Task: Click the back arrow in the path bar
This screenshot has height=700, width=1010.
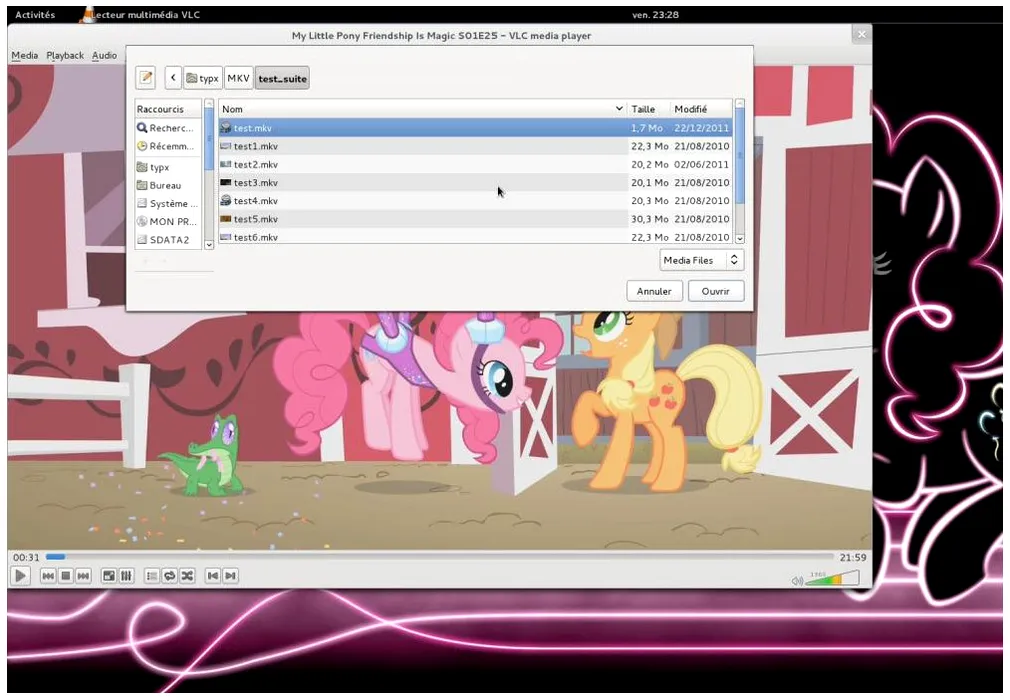Action: 173,78
